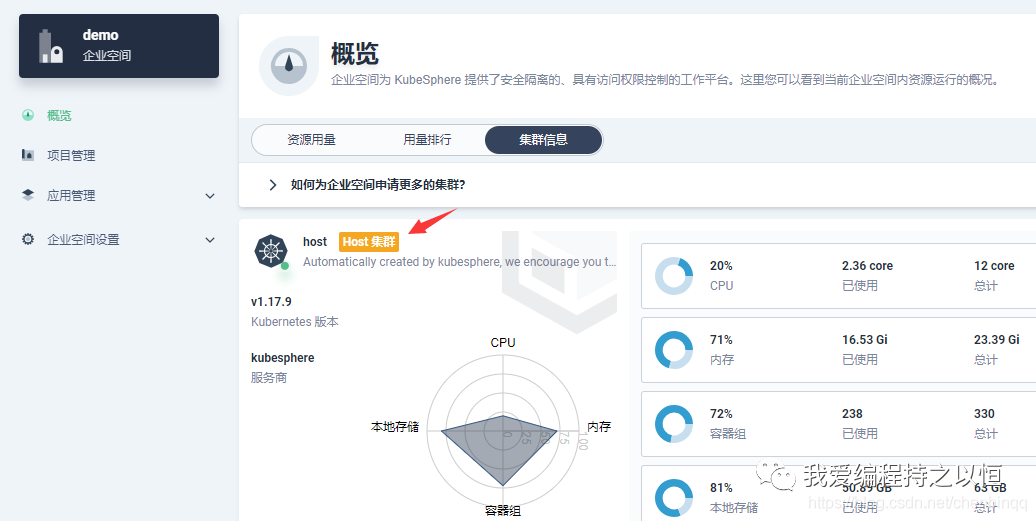Image resolution: width=1036 pixels, height=521 pixels.
Task: Click the 330 pods total value
Action: click(x=984, y=413)
